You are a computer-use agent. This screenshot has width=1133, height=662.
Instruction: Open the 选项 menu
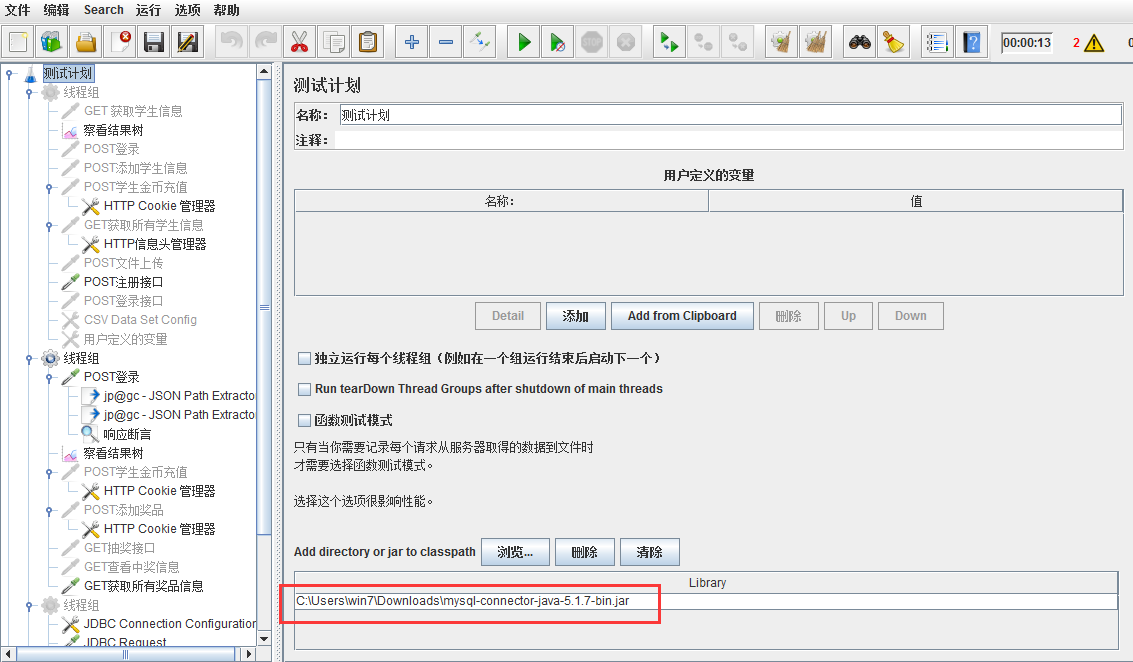[187, 10]
